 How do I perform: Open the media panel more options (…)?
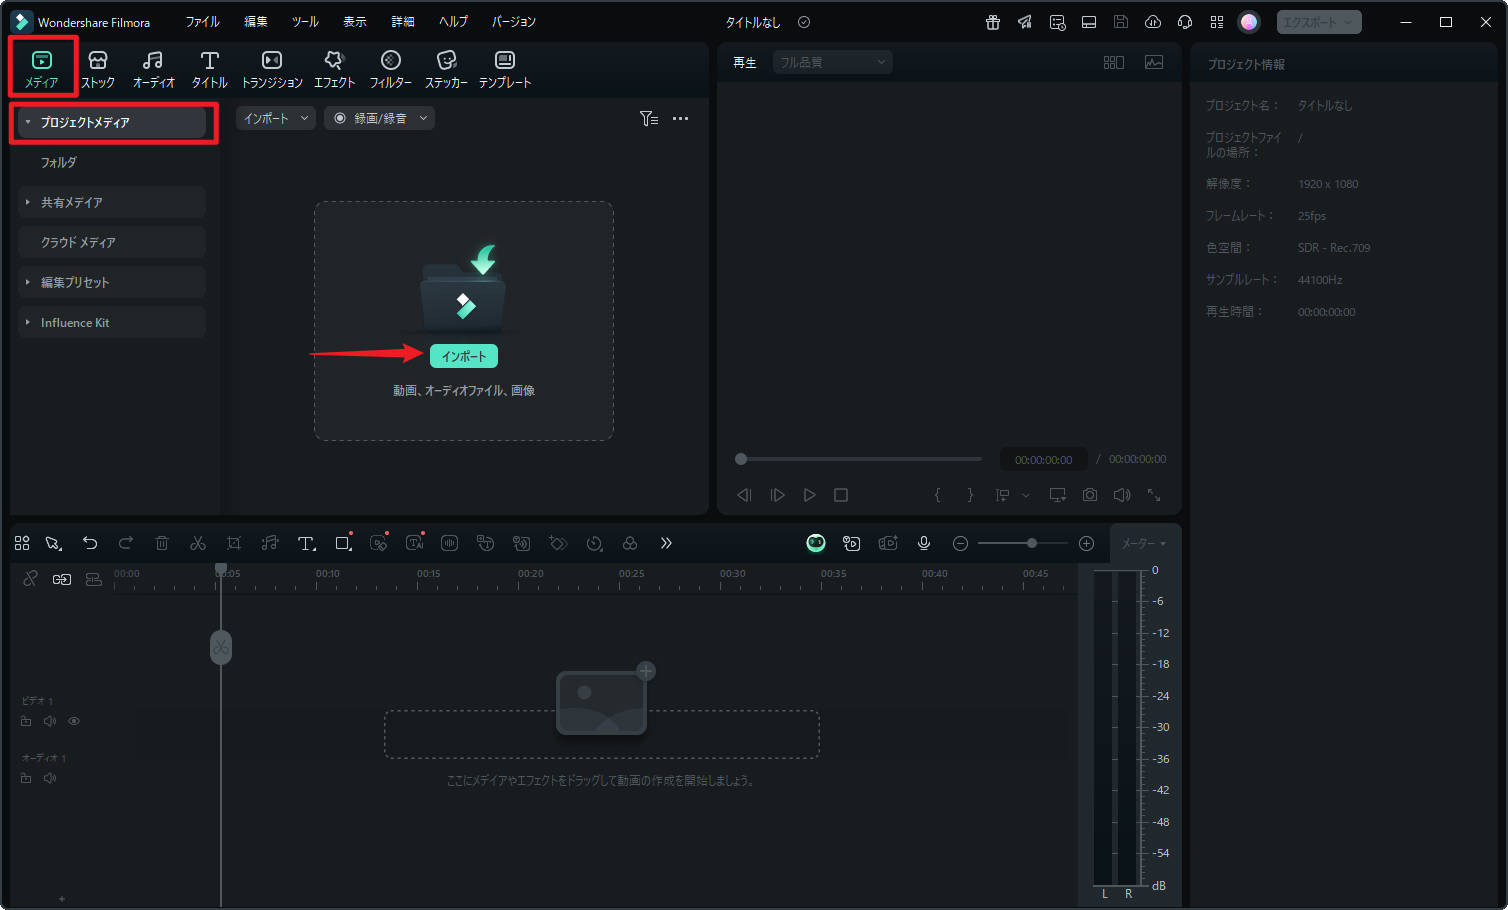click(x=680, y=118)
